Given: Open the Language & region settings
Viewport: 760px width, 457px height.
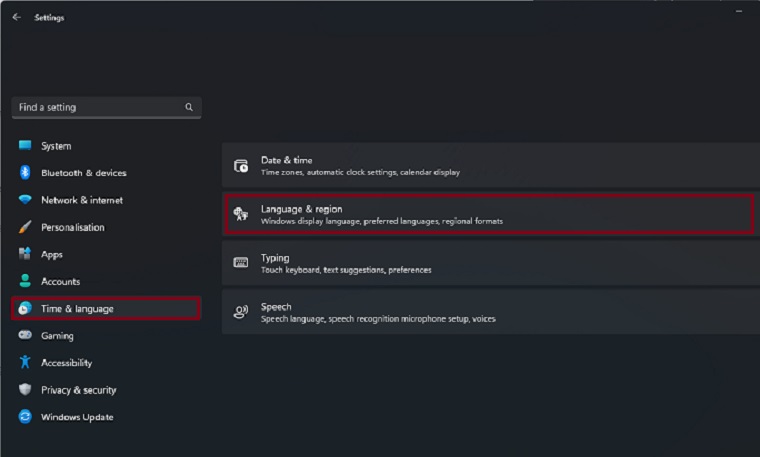Looking at the screenshot, I should (x=489, y=214).
